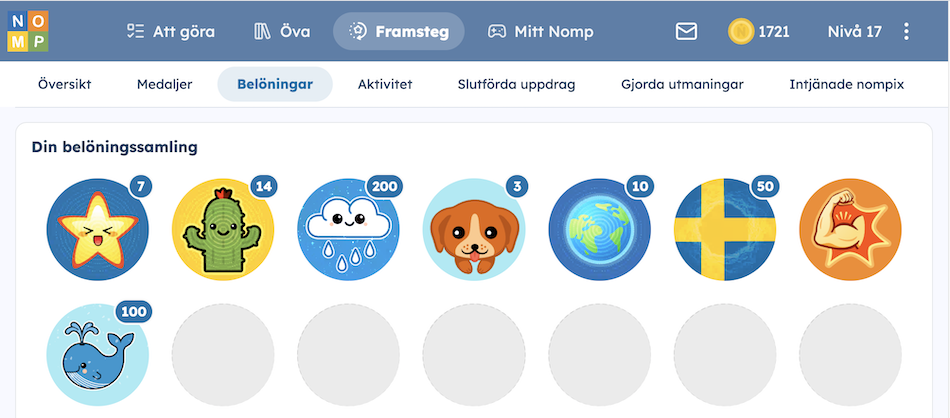Switch to the Medaljer tab
This screenshot has height=418, width=950.
coord(164,84)
